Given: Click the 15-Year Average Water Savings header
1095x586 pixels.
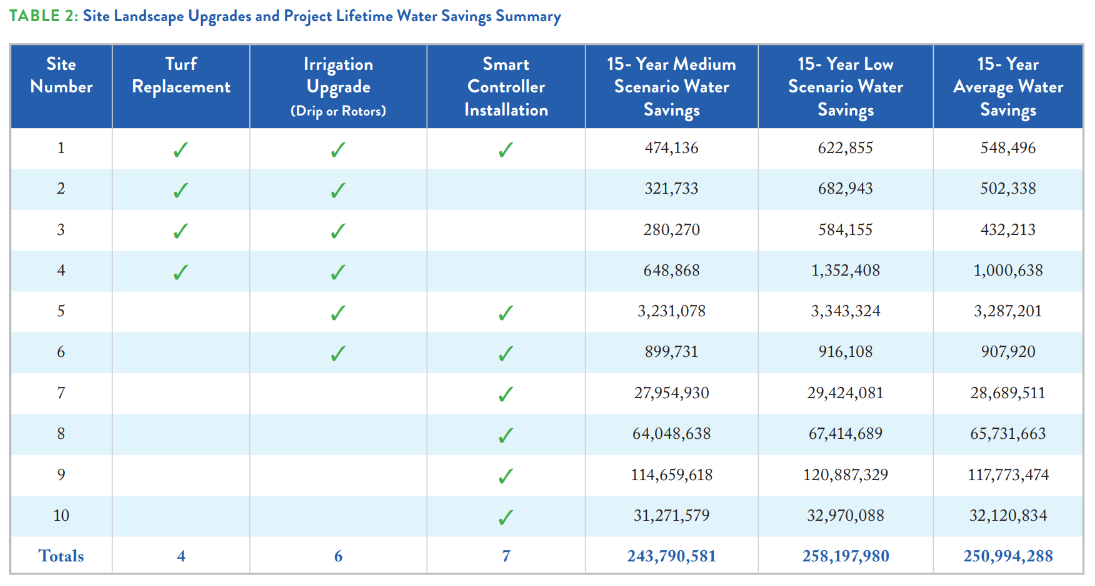Looking at the screenshot, I should tap(1007, 87).
